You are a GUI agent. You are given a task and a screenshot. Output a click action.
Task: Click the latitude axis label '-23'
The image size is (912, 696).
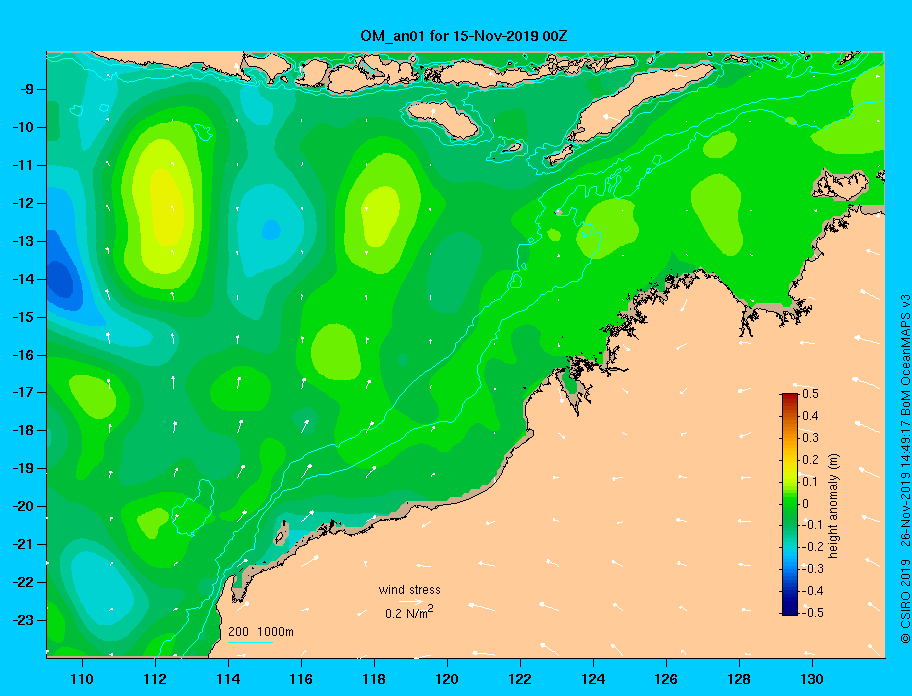(x=24, y=620)
